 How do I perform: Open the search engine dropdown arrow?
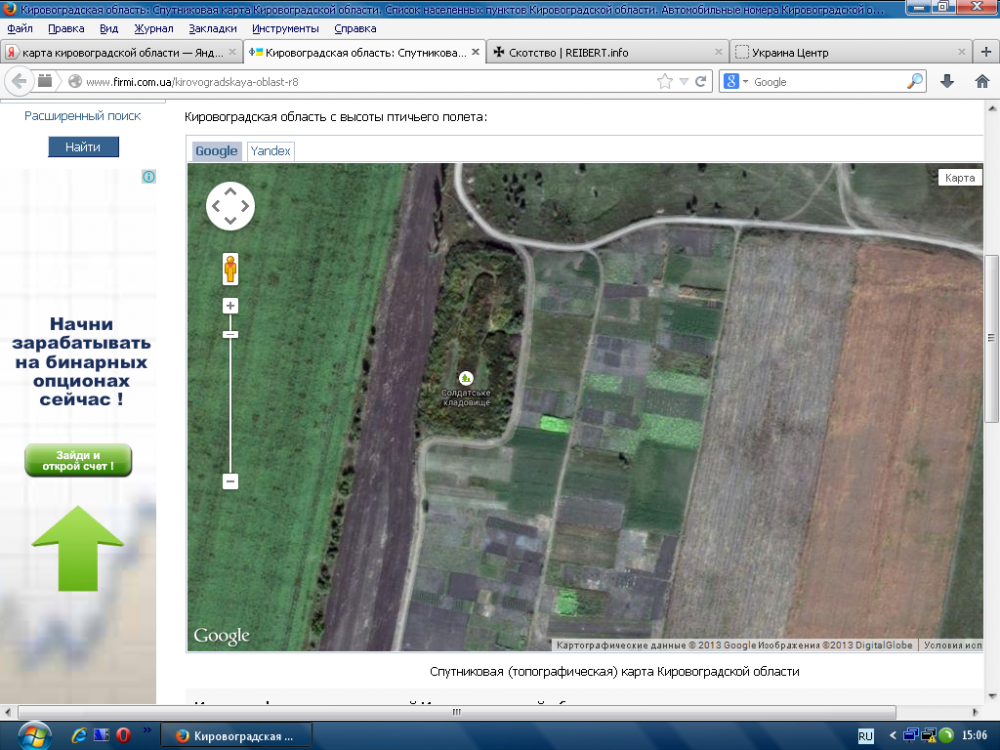tap(745, 82)
